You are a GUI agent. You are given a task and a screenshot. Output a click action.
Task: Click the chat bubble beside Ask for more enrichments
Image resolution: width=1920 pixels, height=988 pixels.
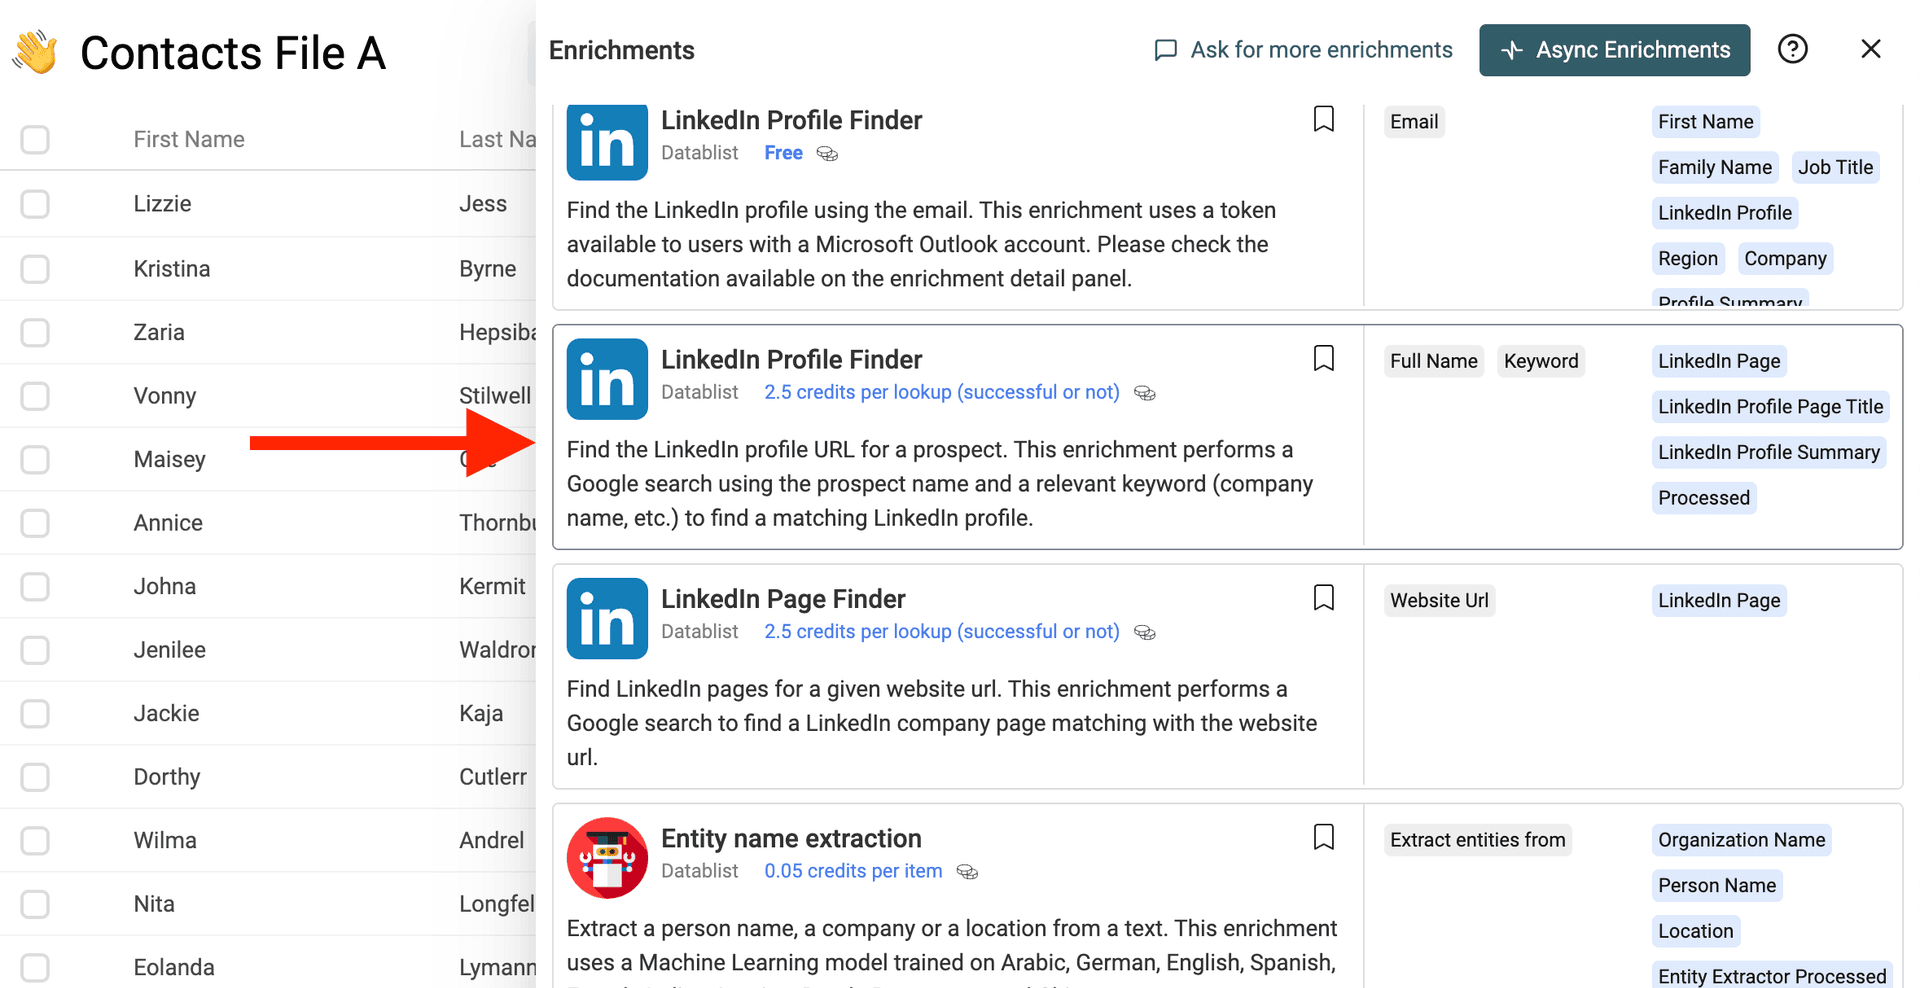(x=1166, y=49)
